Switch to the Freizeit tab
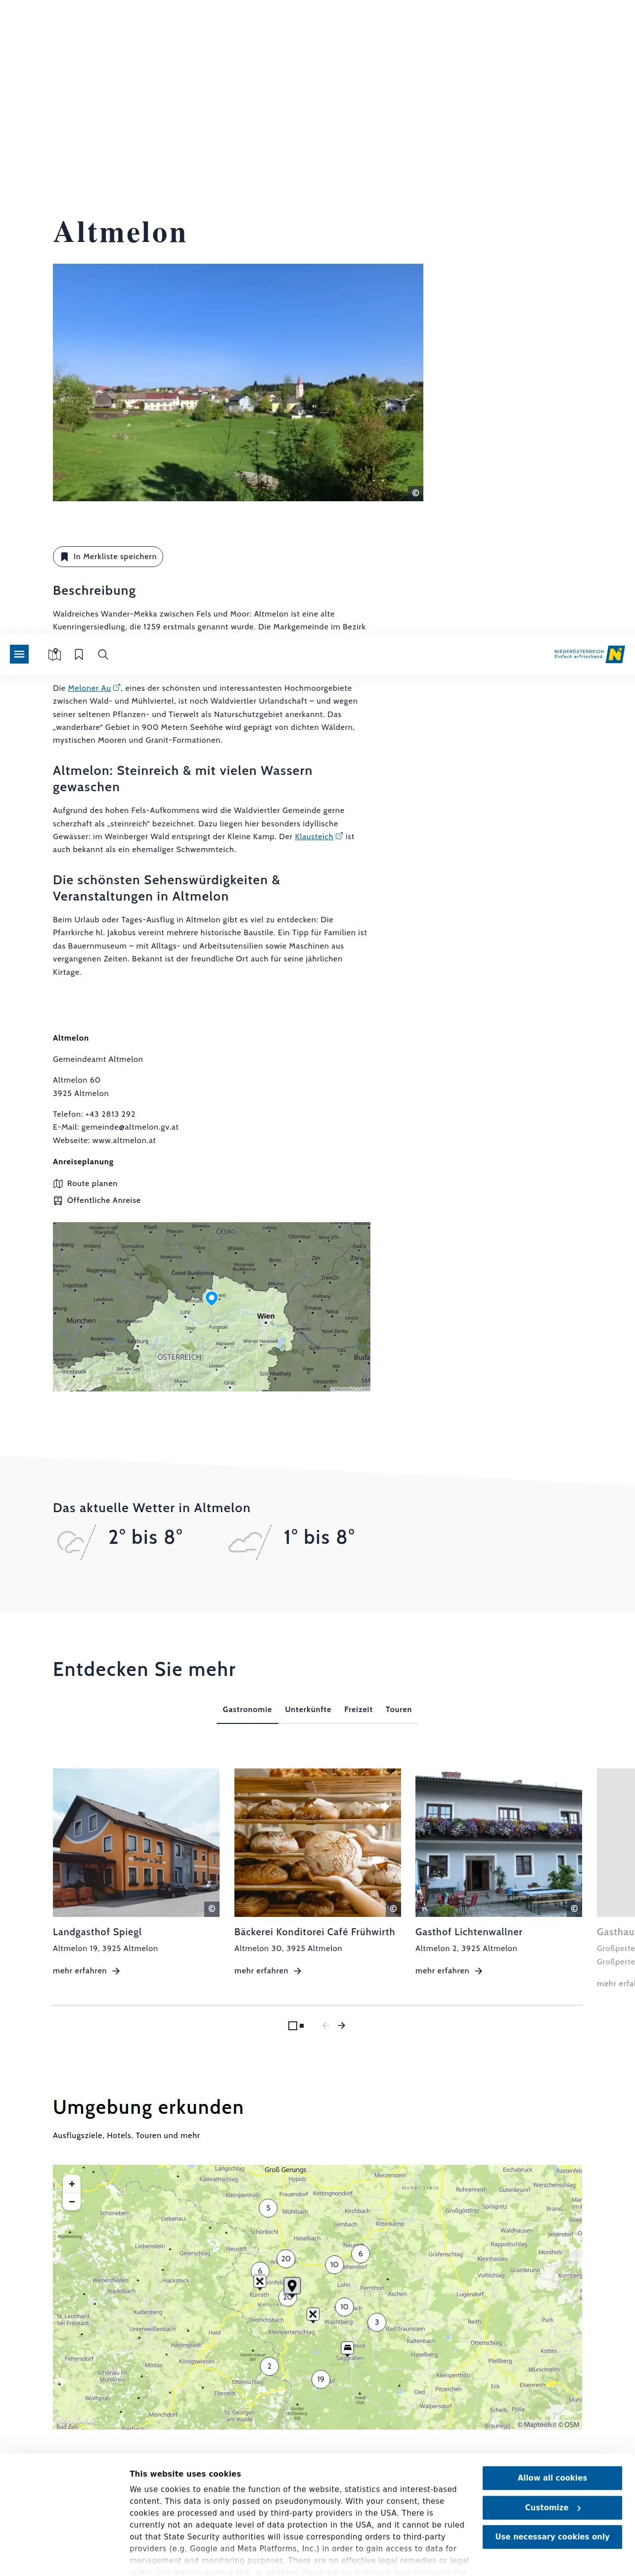Screen dimensions: 635x2576 pos(358,1709)
